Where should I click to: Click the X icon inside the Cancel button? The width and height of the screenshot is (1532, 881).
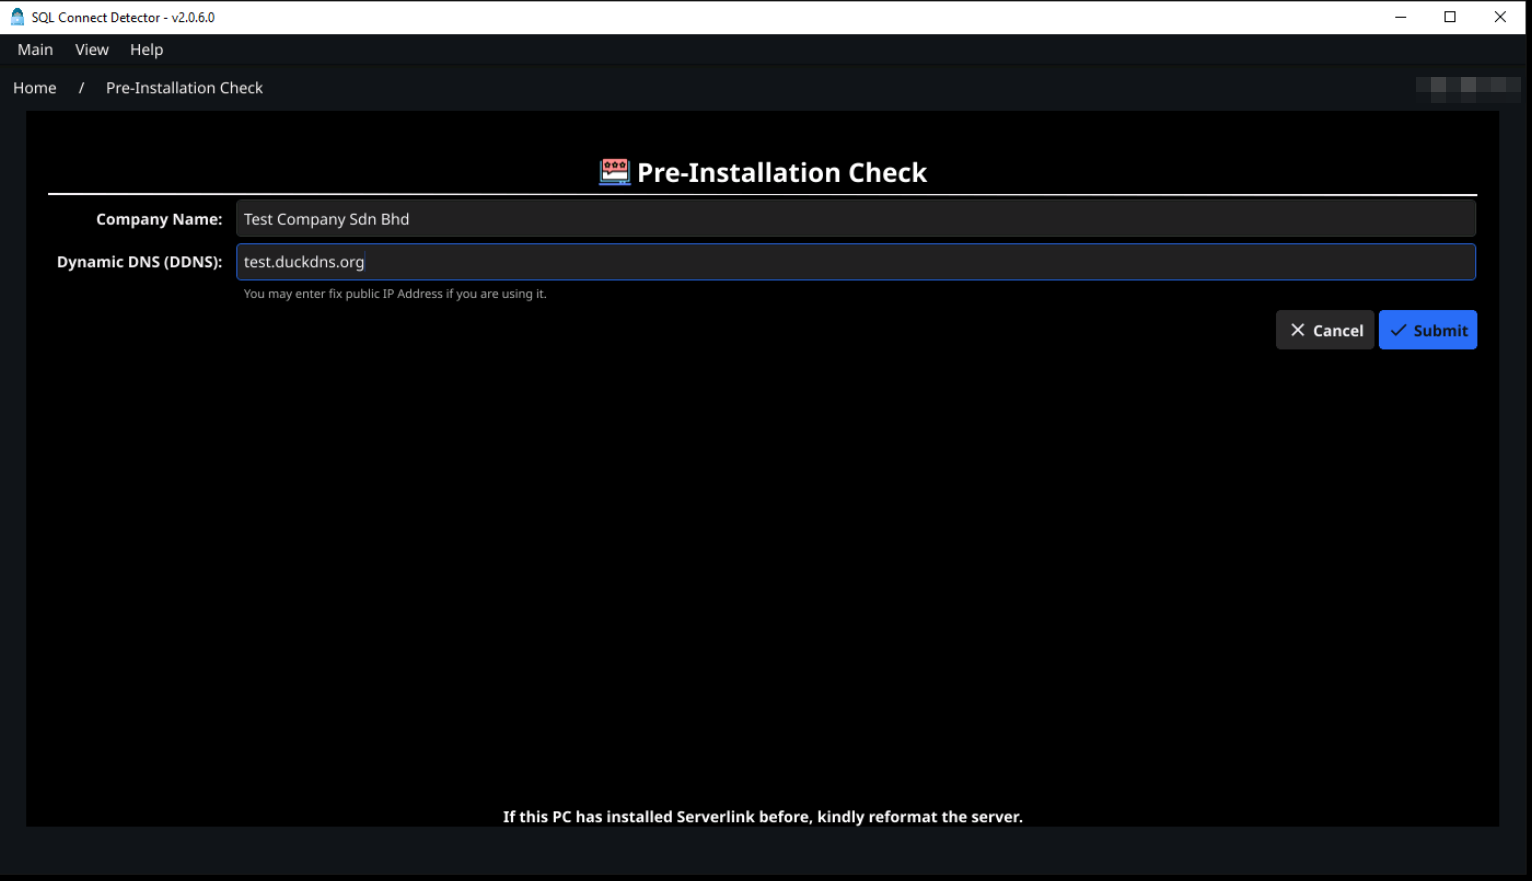(x=1298, y=330)
